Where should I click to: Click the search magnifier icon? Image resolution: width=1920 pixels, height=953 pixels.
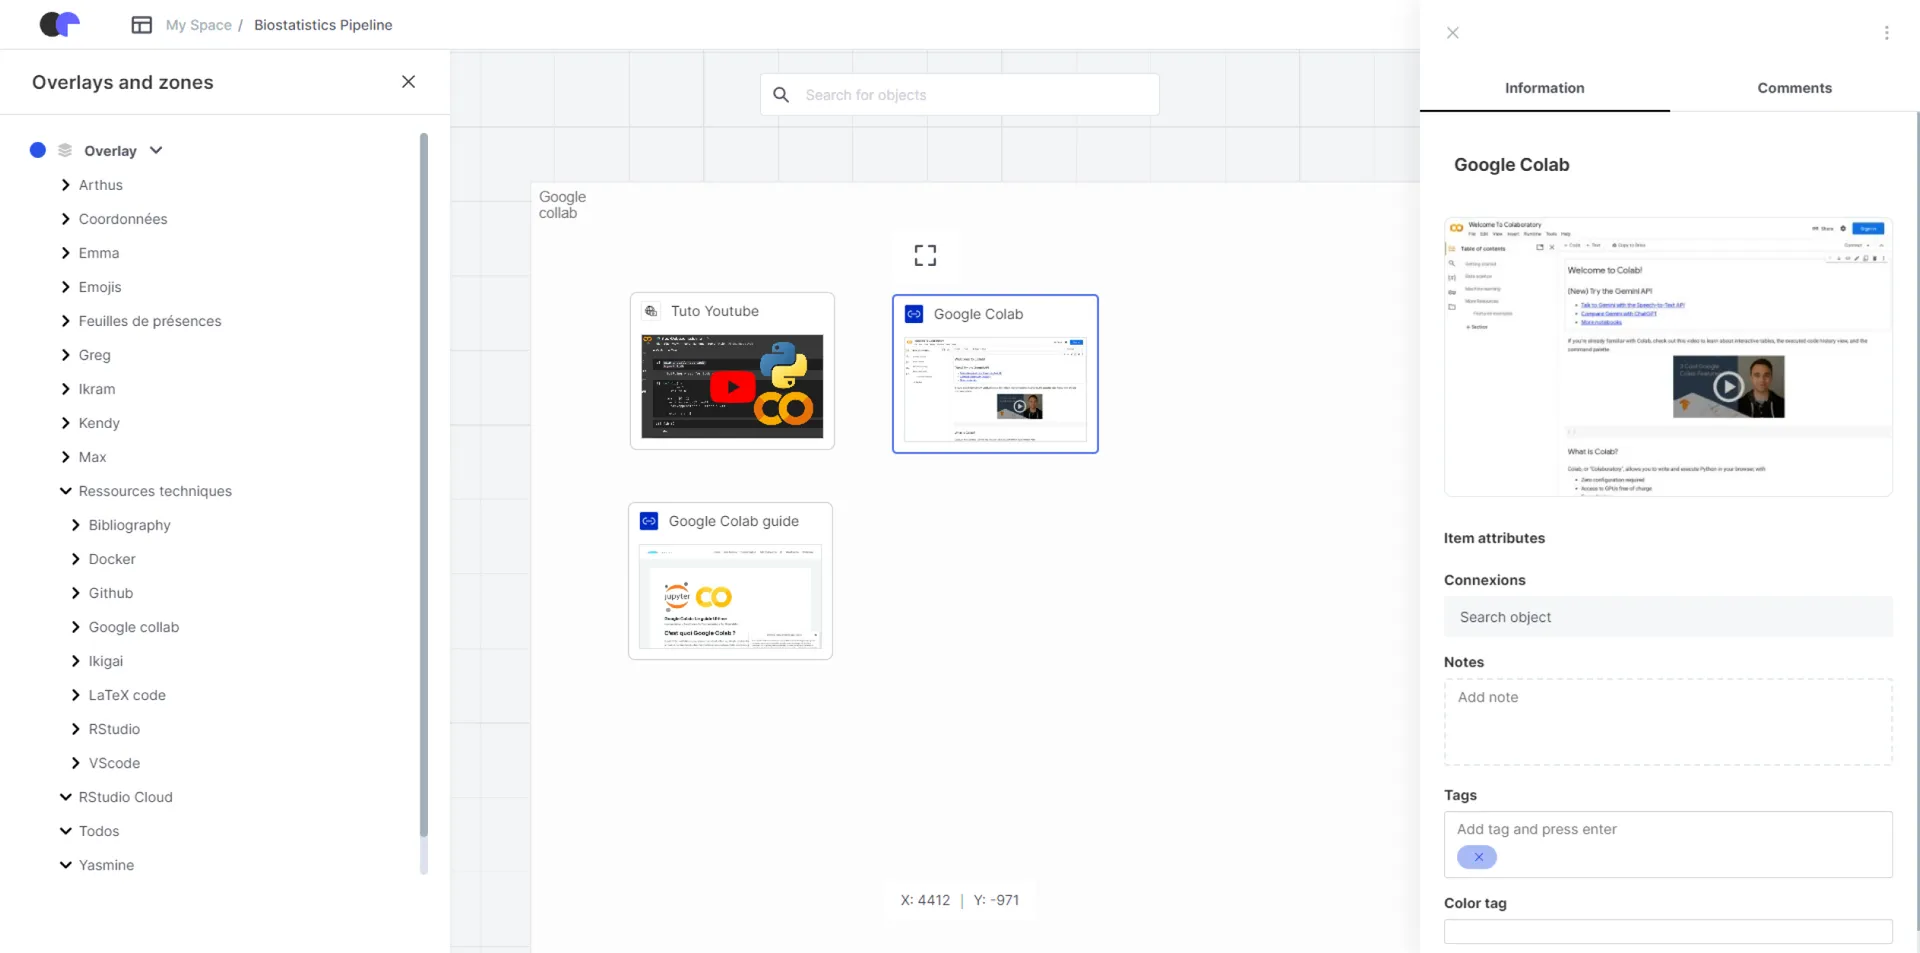pos(781,95)
